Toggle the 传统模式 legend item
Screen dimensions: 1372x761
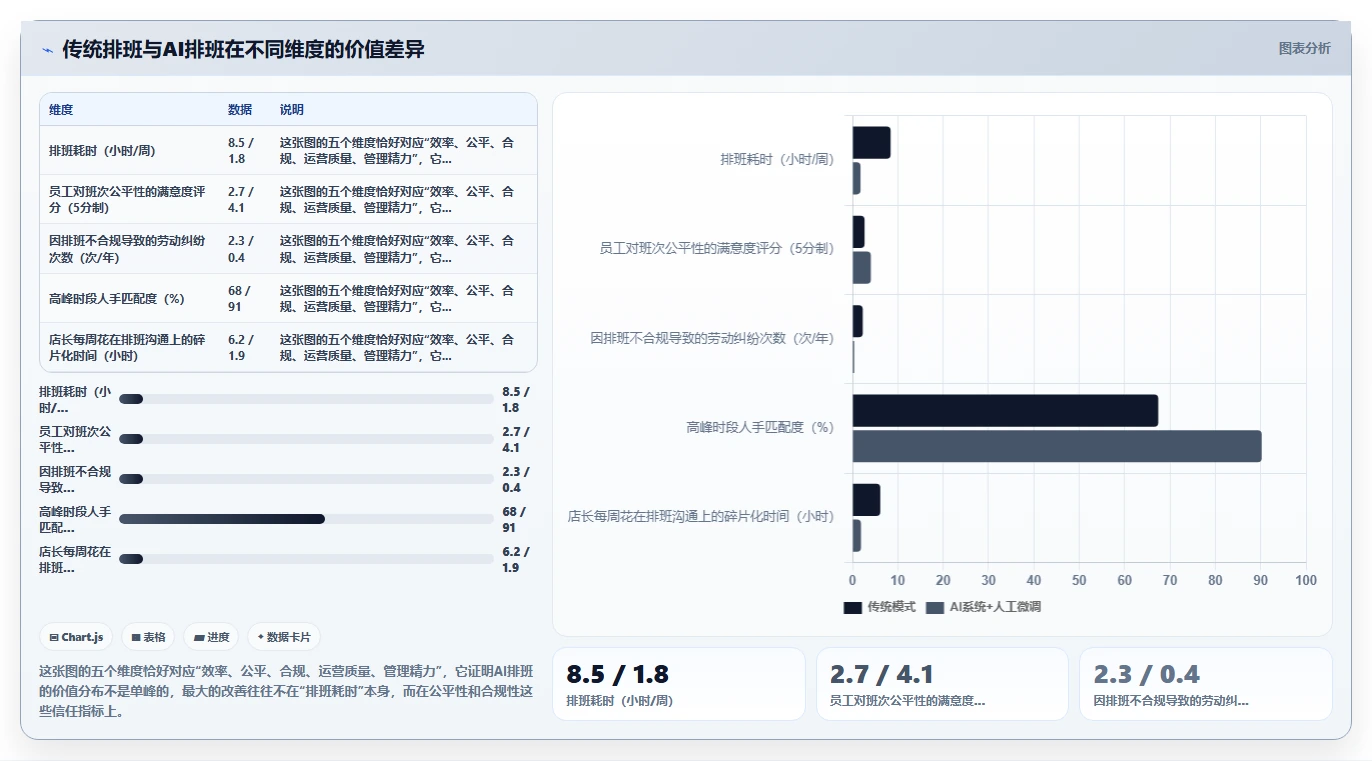[x=879, y=607]
